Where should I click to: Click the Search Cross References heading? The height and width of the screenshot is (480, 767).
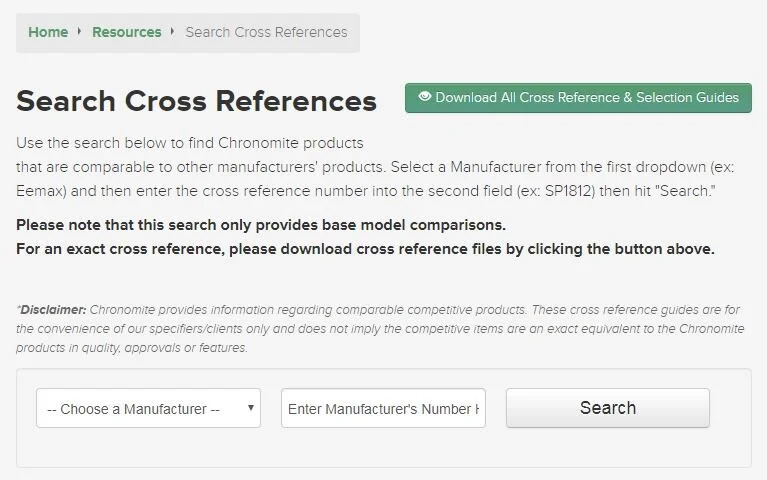[196, 101]
